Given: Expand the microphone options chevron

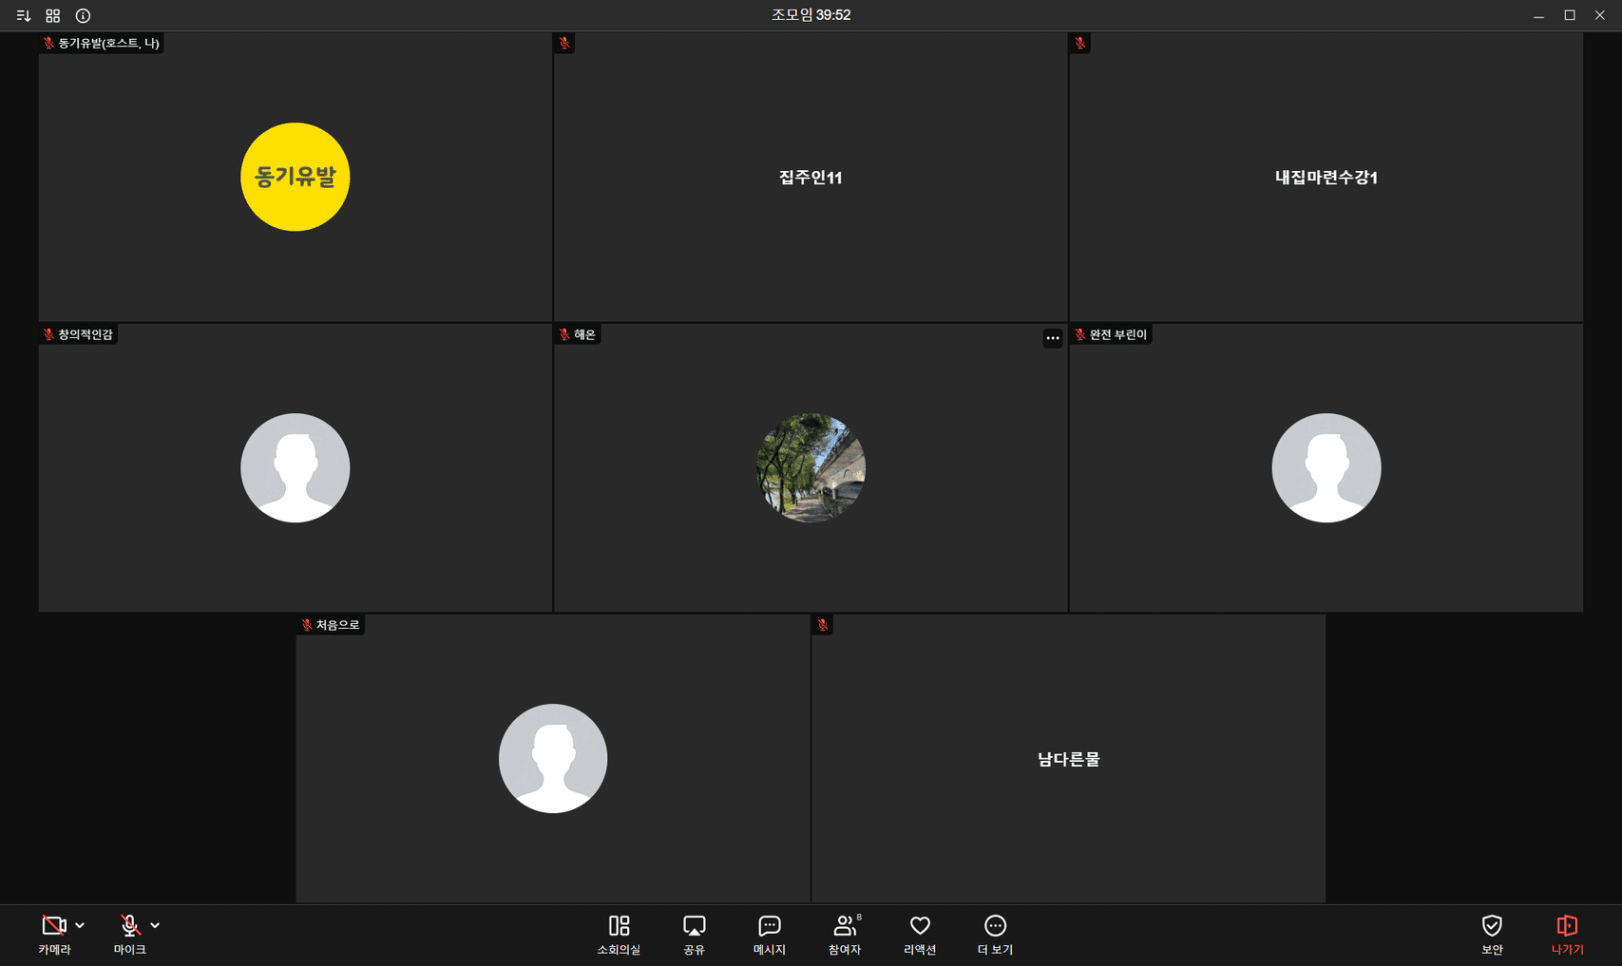Looking at the screenshot, I should pos(155,926).
